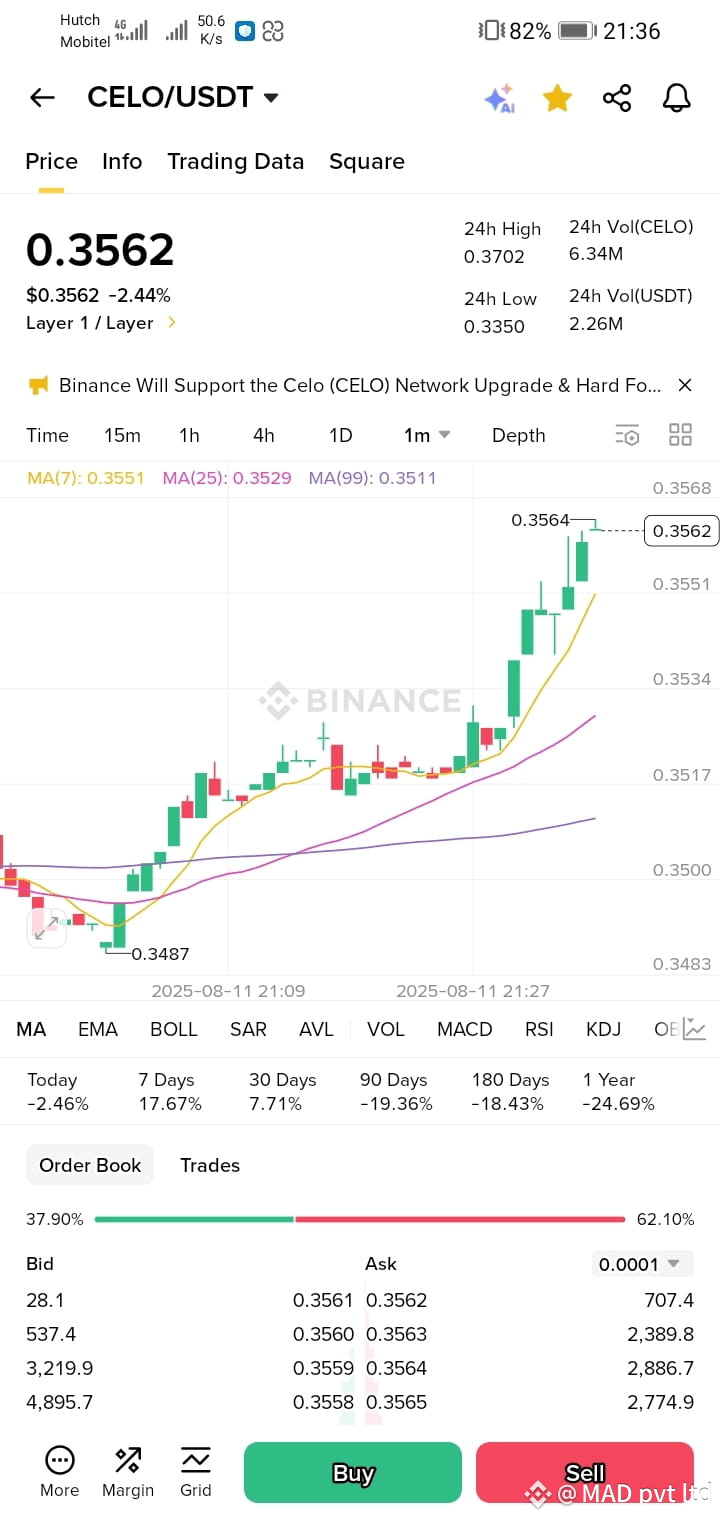Enable the VOL sub-indicator
Screen dimensions: 720x1520
pos(386,1029)
